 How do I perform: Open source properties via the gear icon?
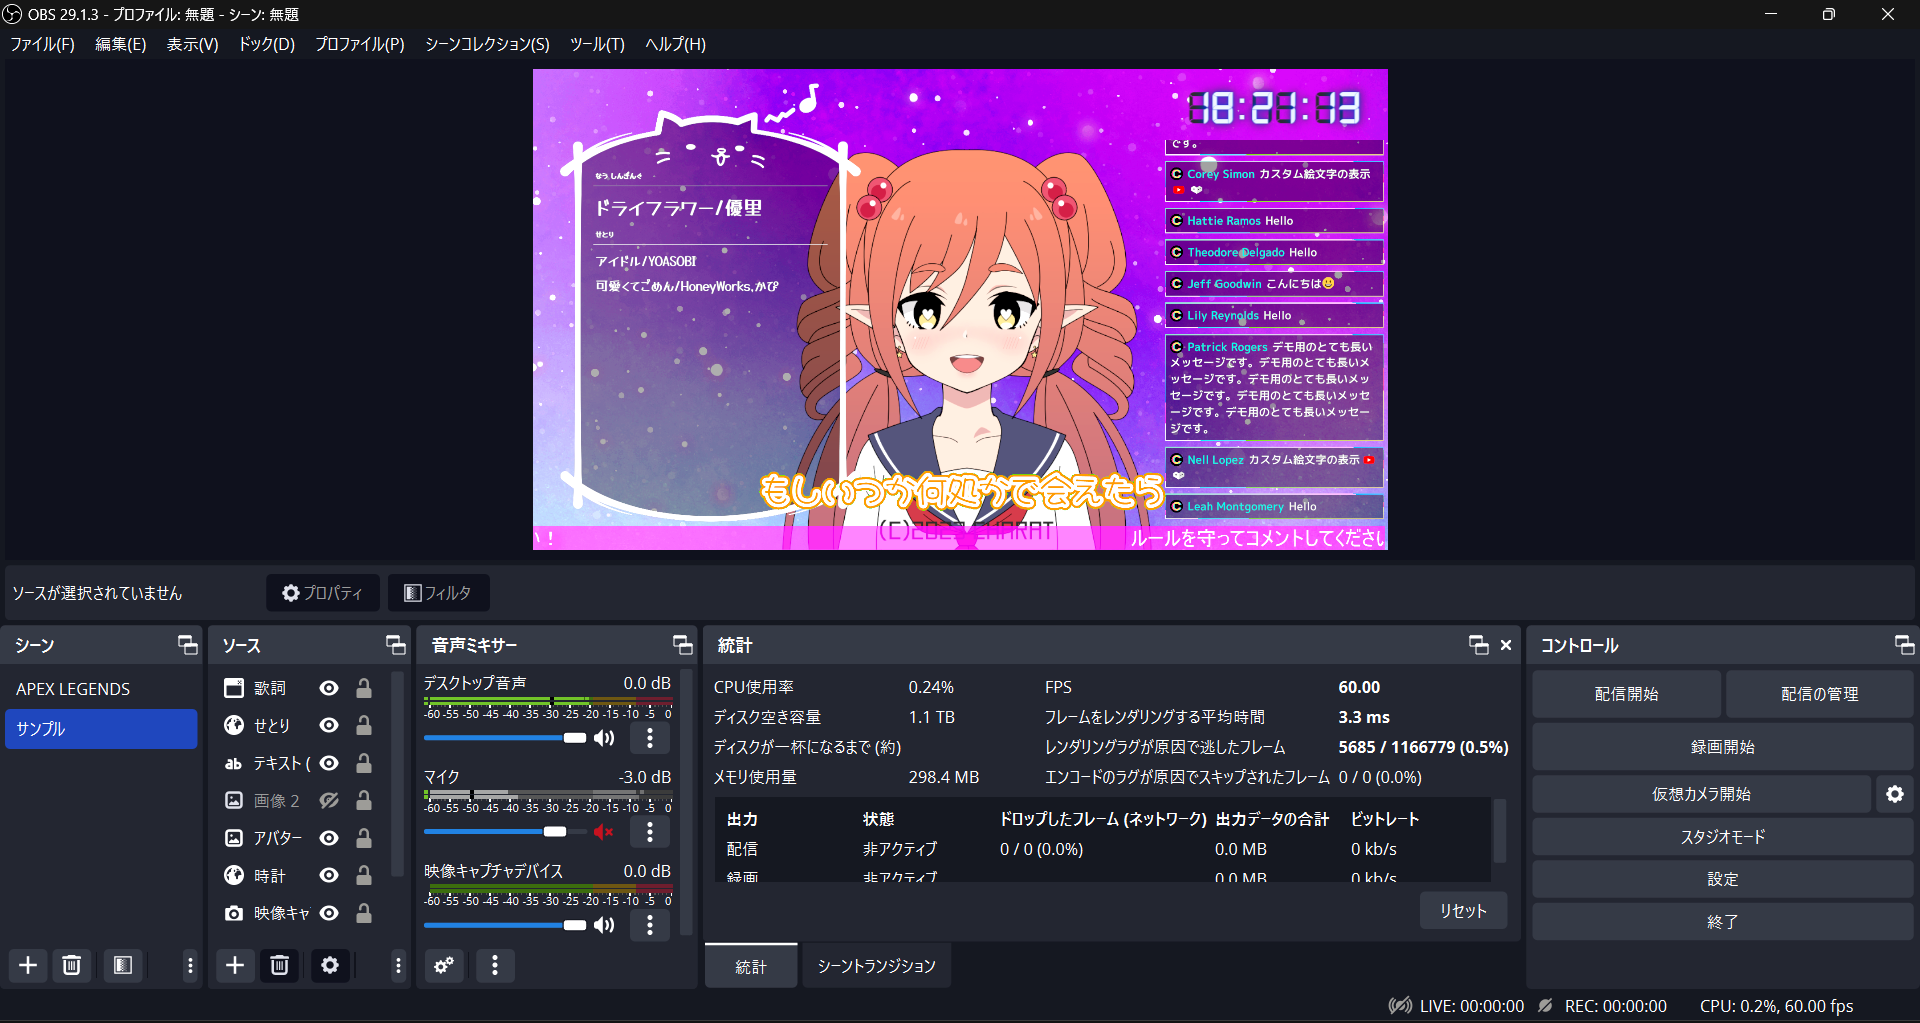tap(330, 965)
